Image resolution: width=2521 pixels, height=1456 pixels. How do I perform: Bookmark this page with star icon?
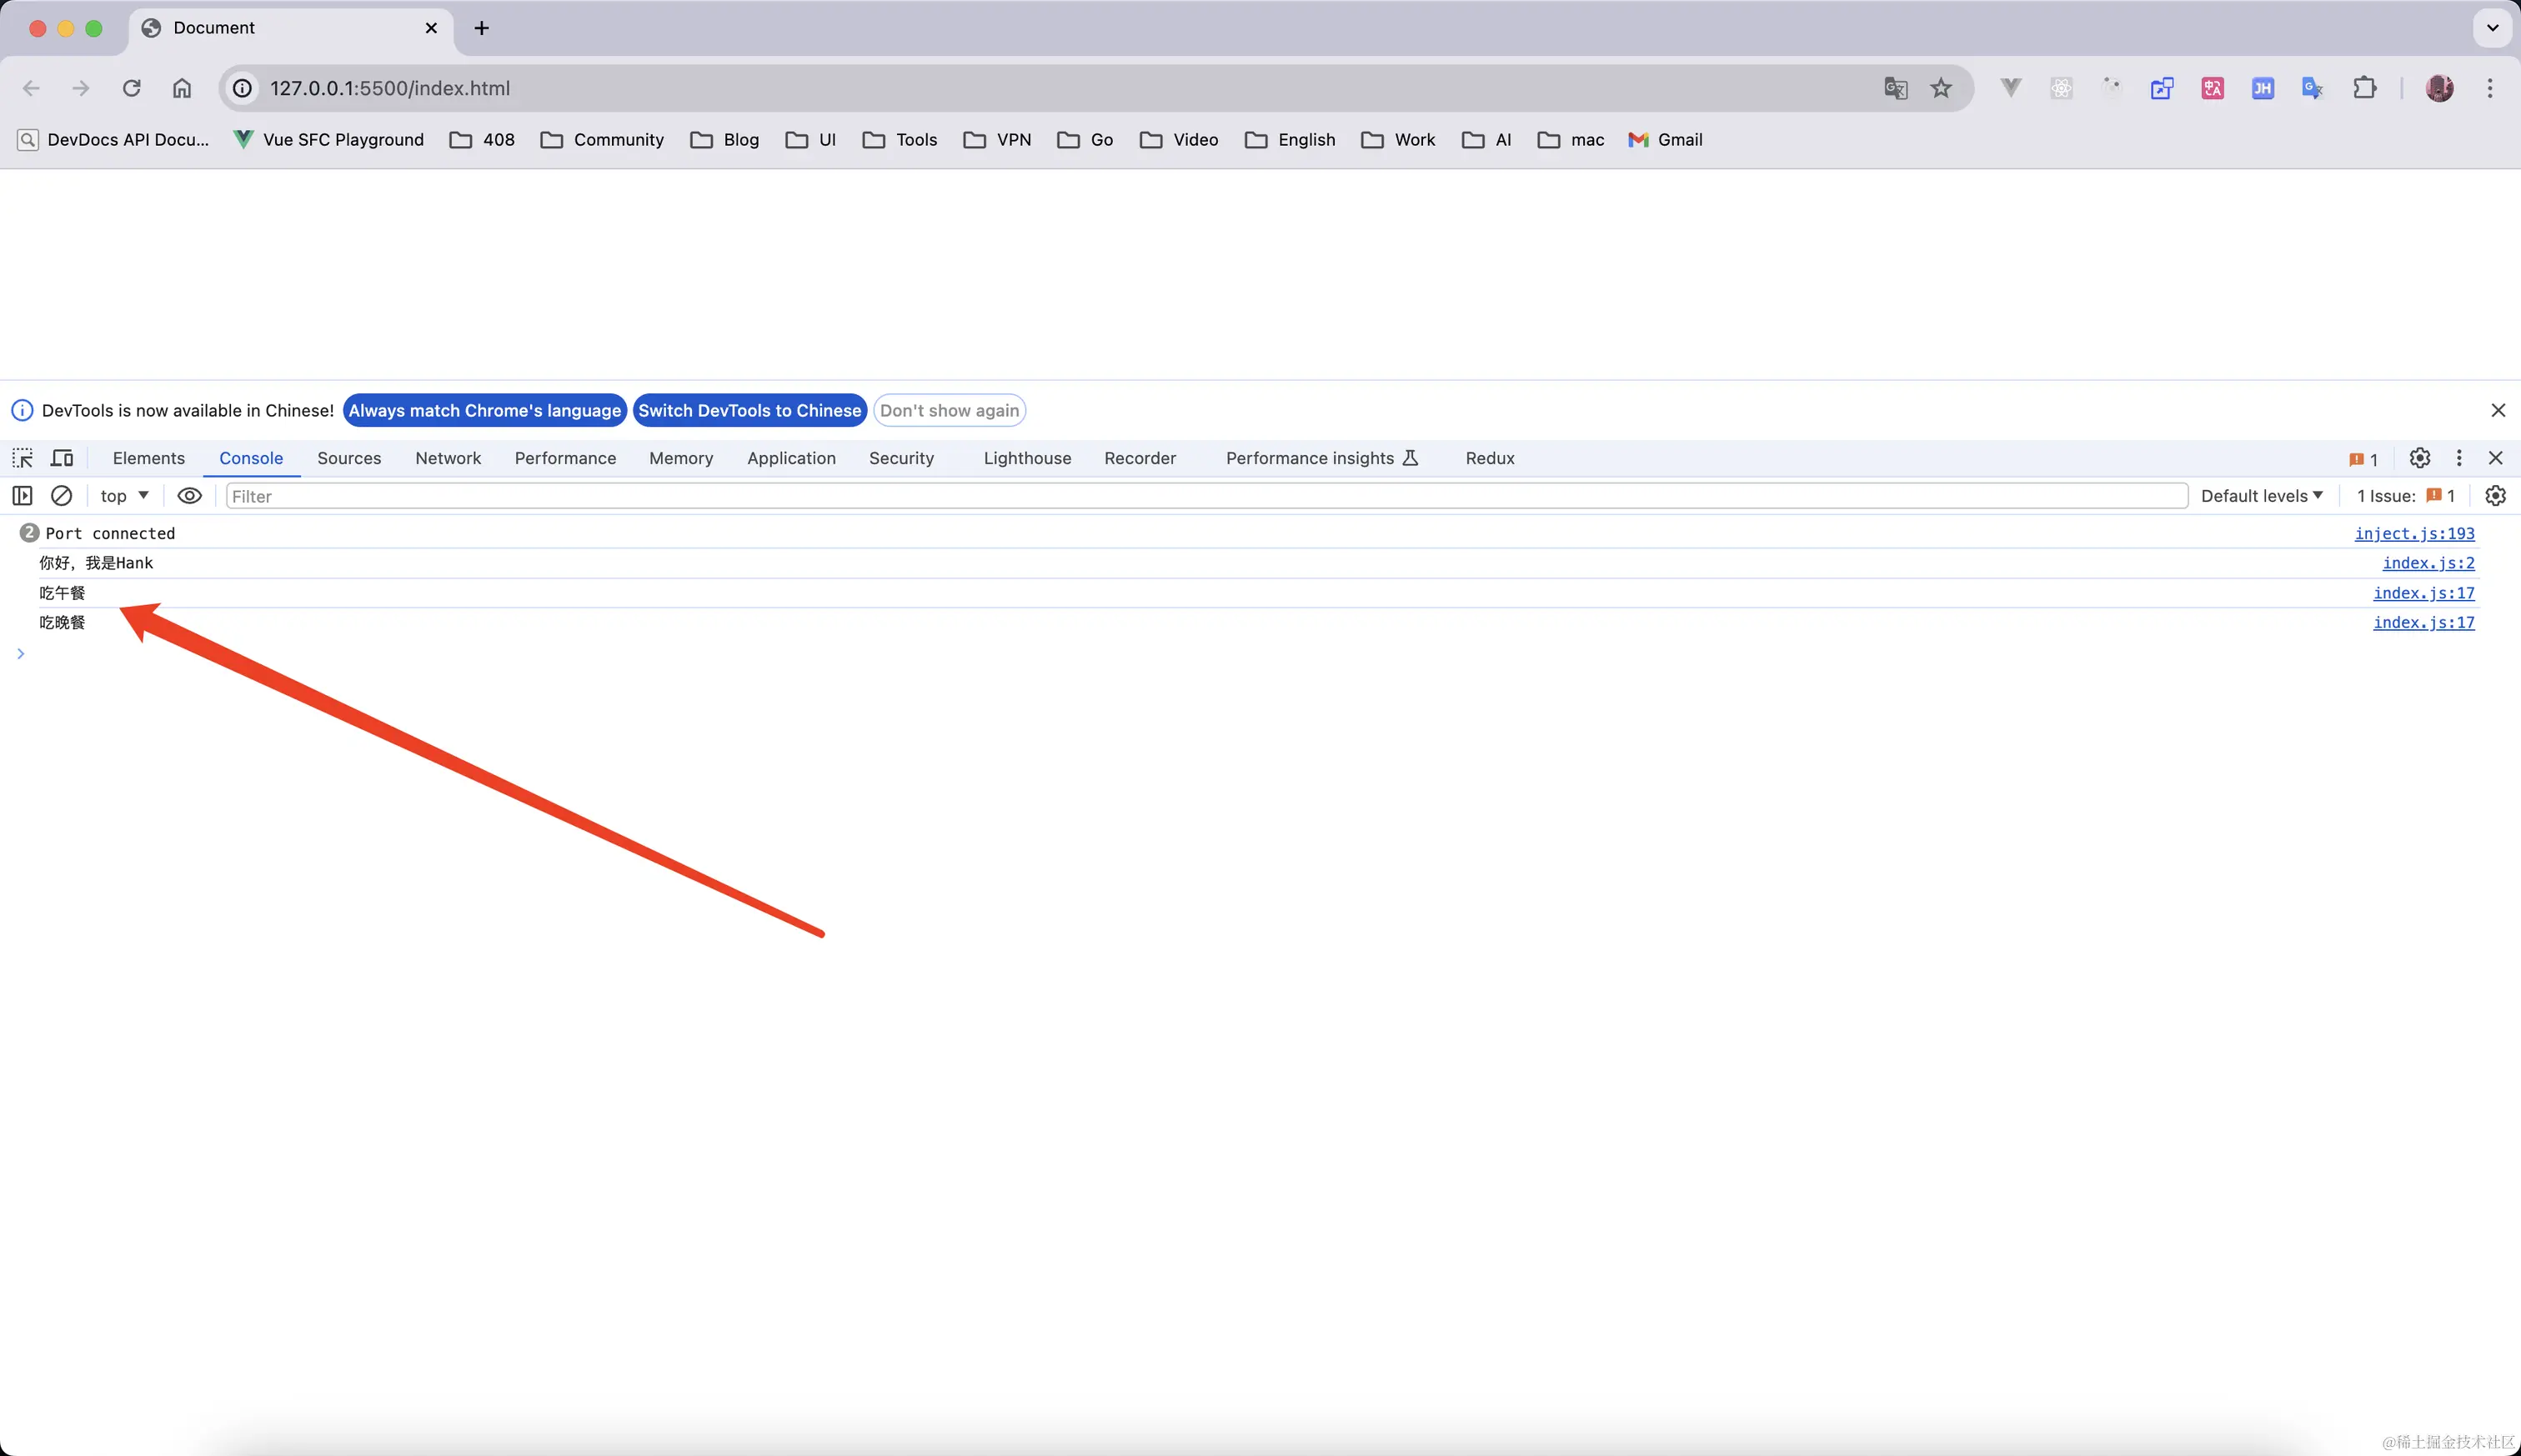[1941, 88]
